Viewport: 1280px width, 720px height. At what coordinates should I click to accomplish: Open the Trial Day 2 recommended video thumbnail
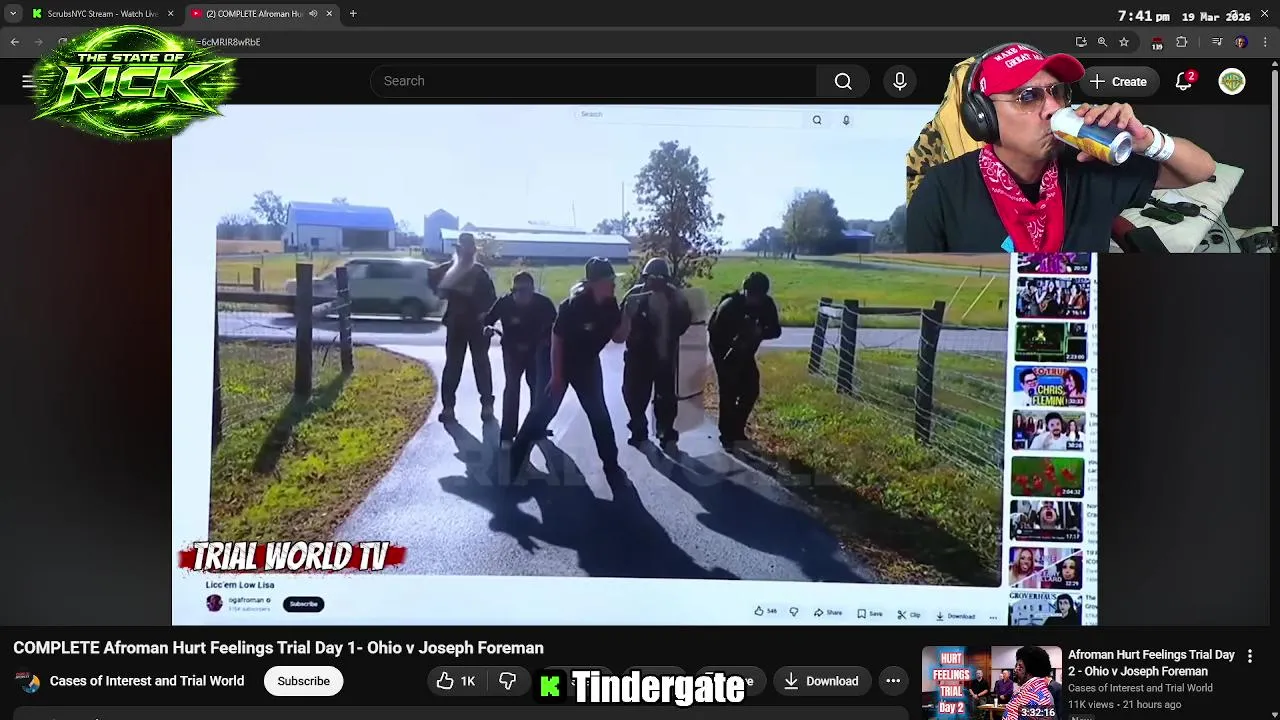pos(990,683)
